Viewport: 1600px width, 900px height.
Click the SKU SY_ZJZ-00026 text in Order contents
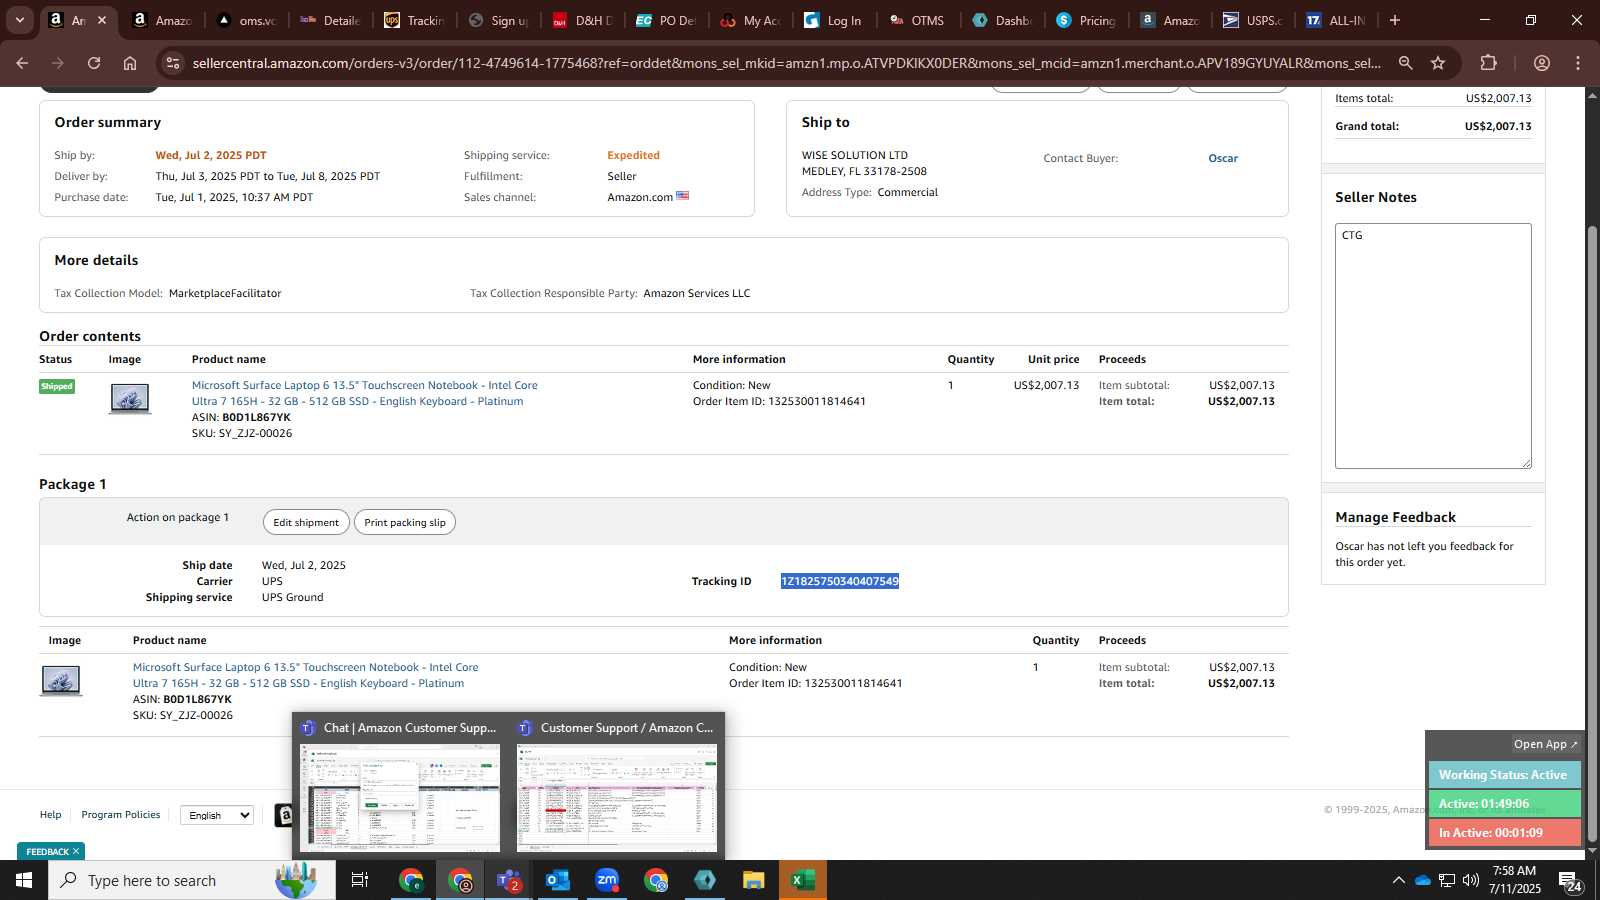point(242,433)
